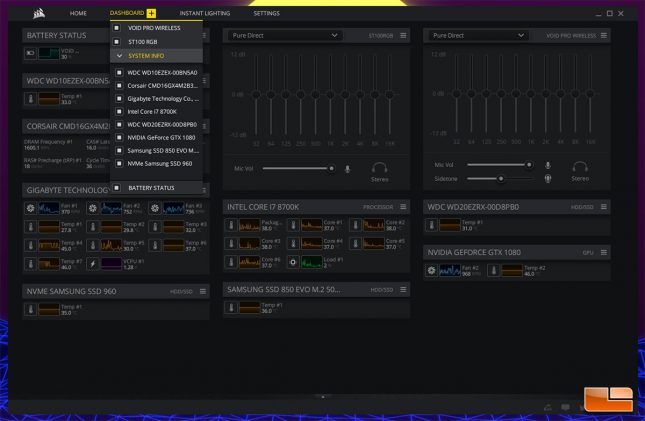Viewport: 645px width, 421px height.
Task: Open the WDC WD20EZRX-00D8PB0 panel menu
Action: [603, 207]
